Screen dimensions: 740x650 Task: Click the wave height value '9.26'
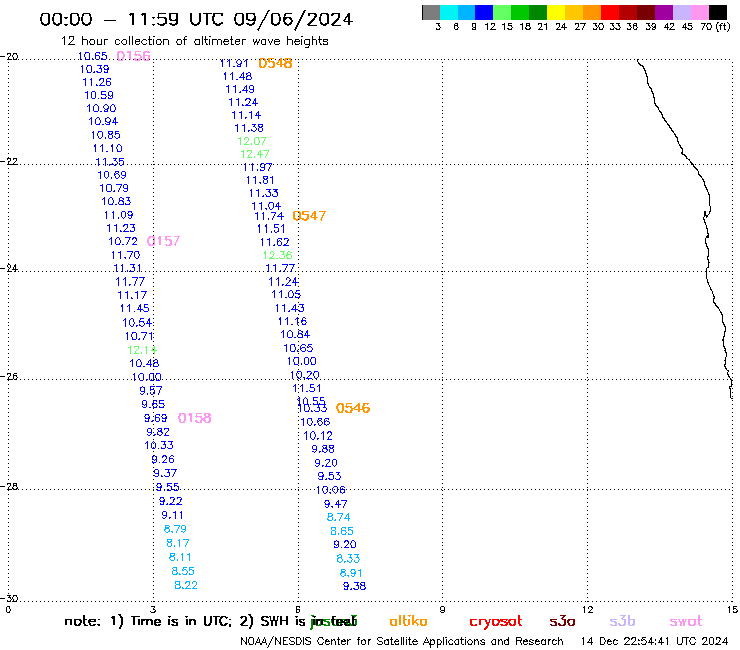coord(163,459)
